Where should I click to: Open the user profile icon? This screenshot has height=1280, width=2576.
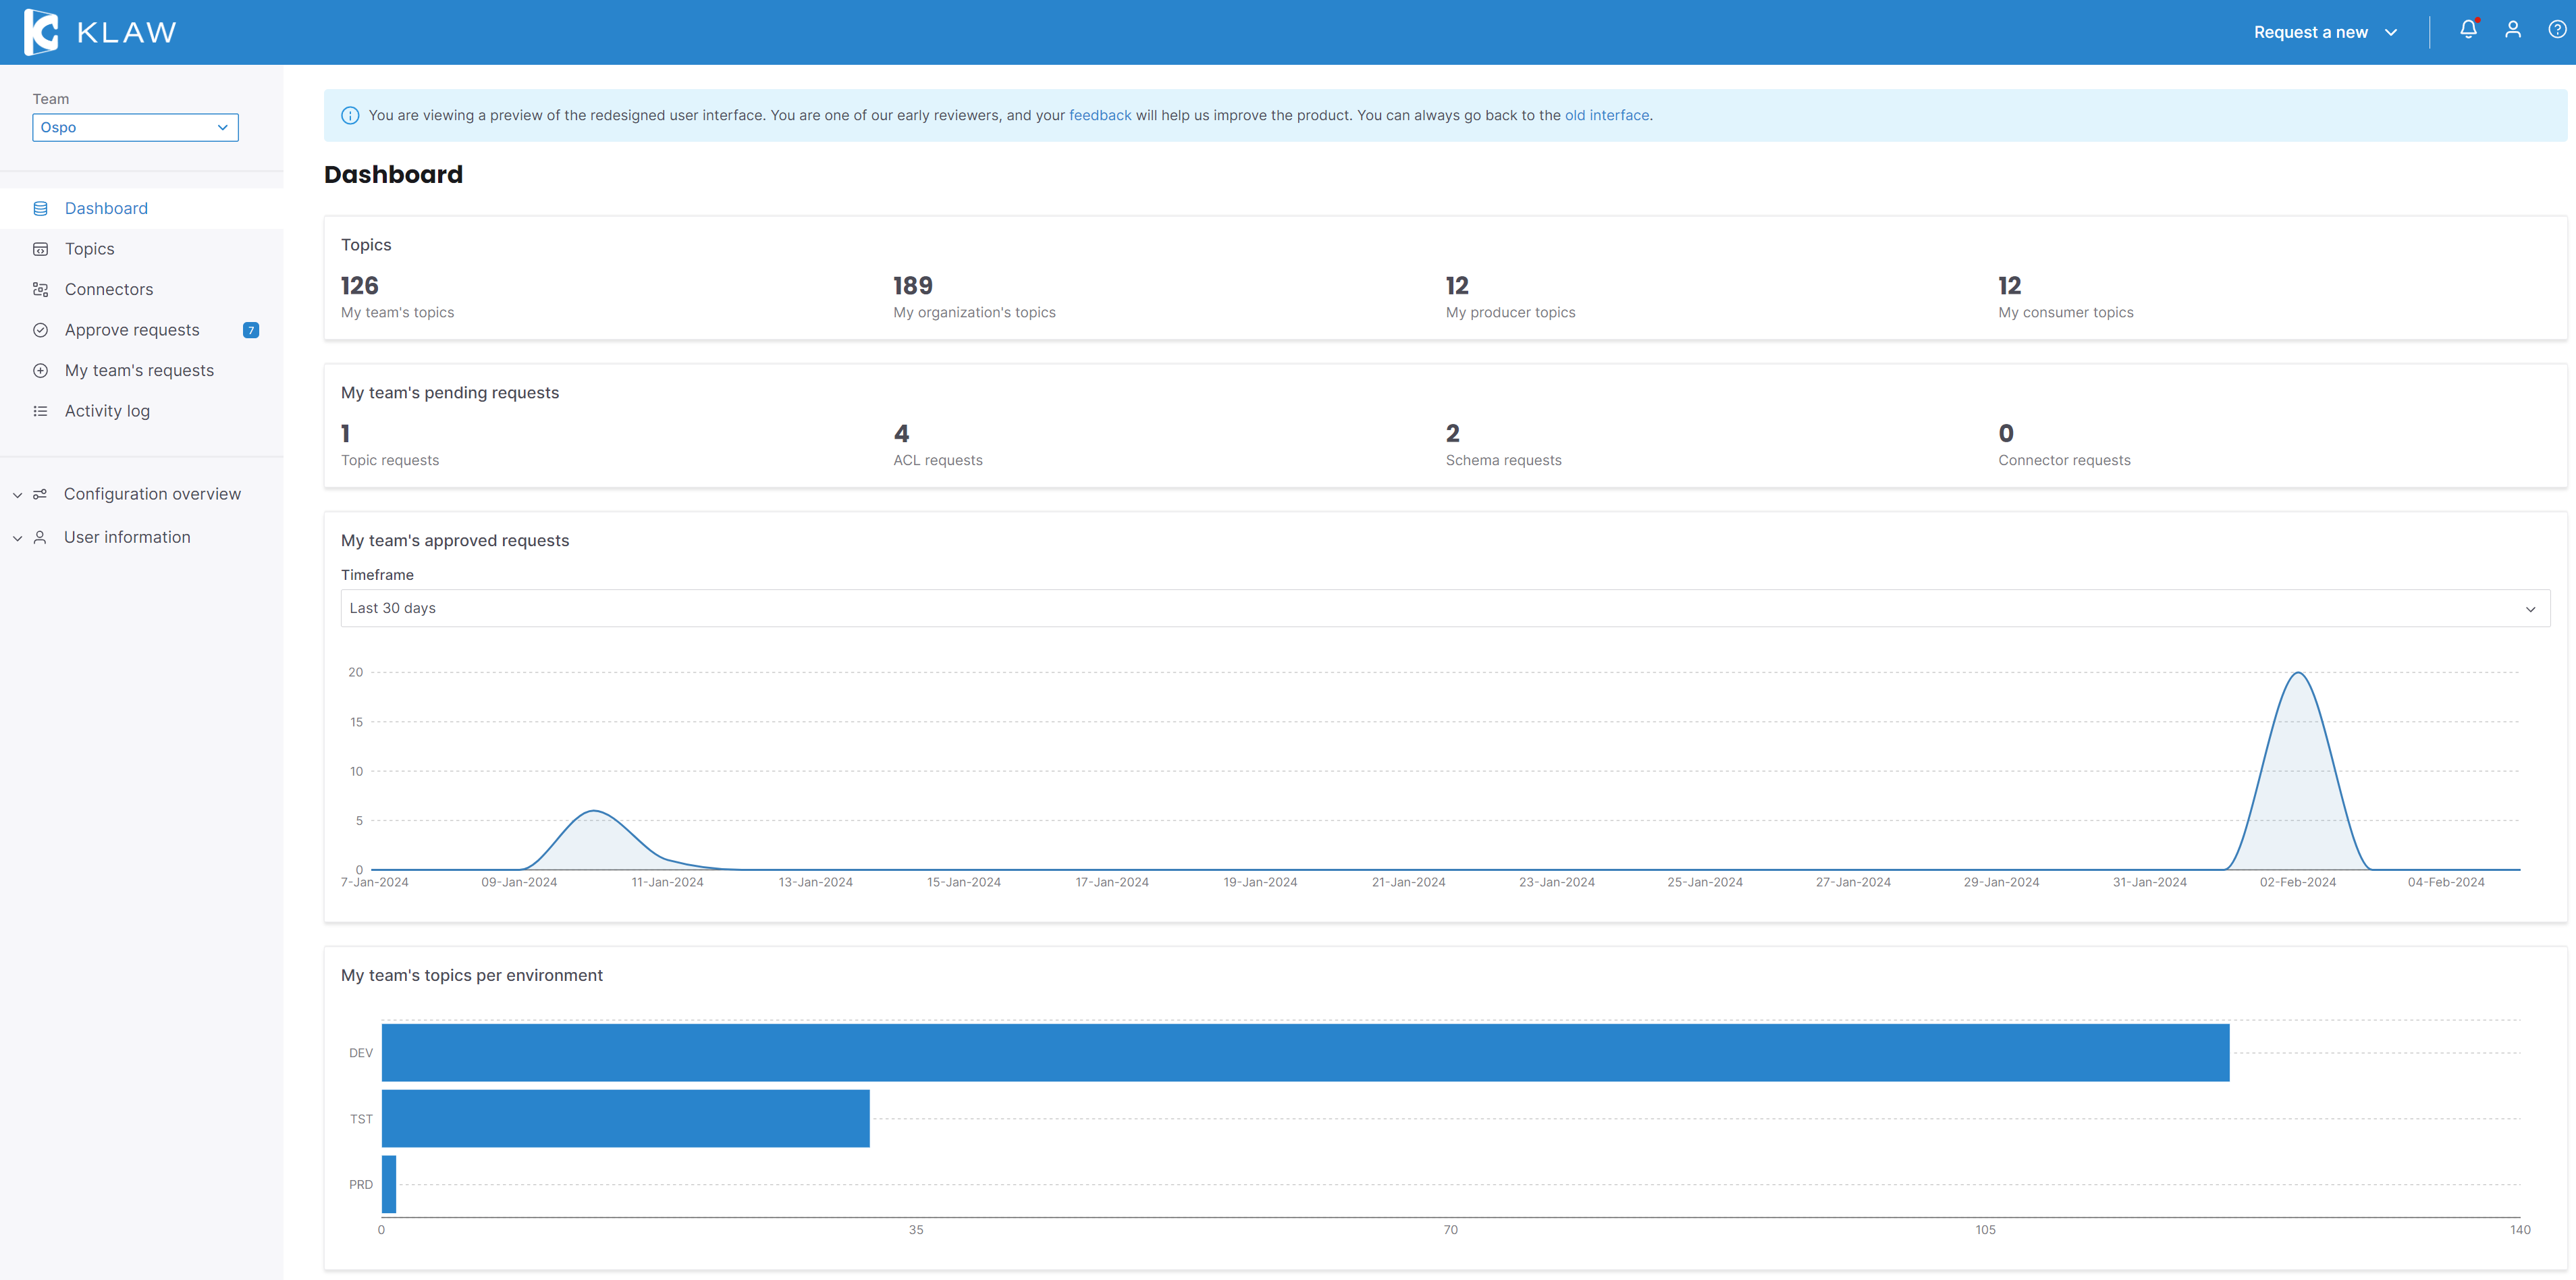tap(2512, 30)
